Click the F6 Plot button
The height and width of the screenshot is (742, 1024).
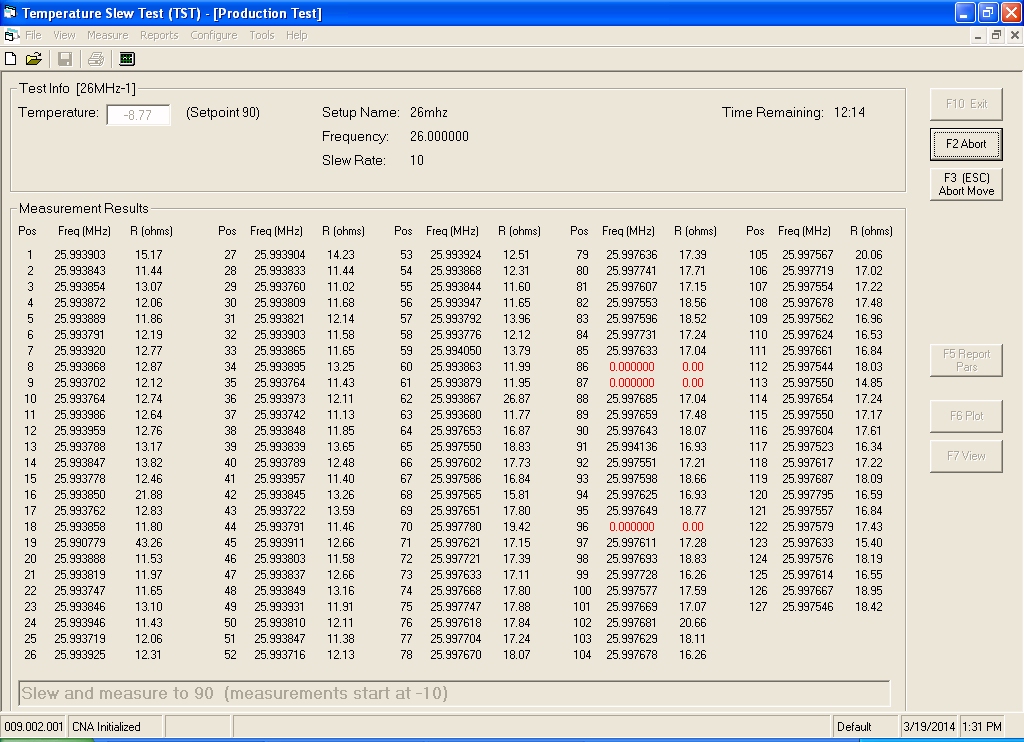(965, 415)
